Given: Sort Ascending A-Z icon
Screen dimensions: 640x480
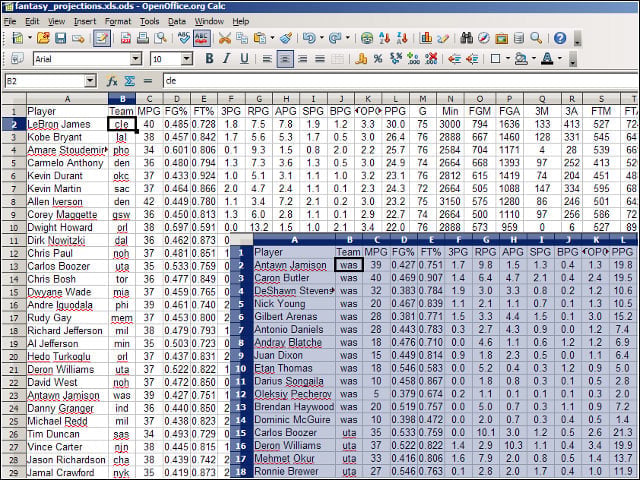Looking at the screenshot, I should (384, 38).
